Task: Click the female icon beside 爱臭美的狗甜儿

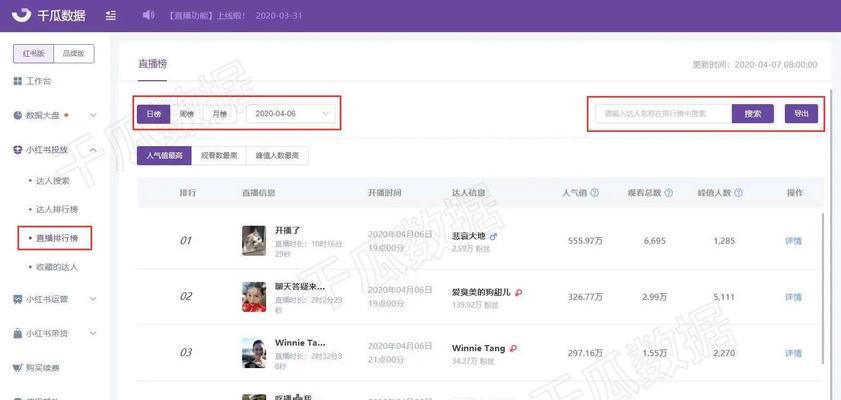Action: pos(519,292)
